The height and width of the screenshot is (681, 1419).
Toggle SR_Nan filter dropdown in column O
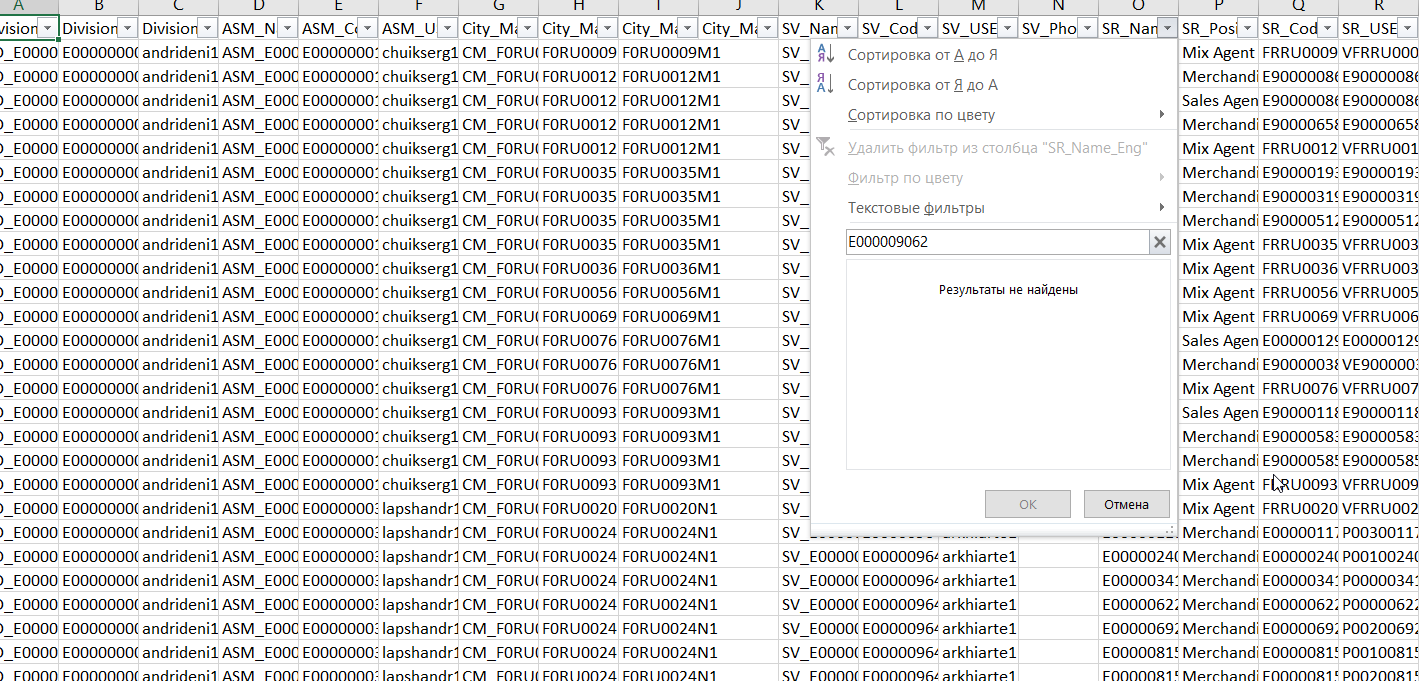pos(1167,29)
